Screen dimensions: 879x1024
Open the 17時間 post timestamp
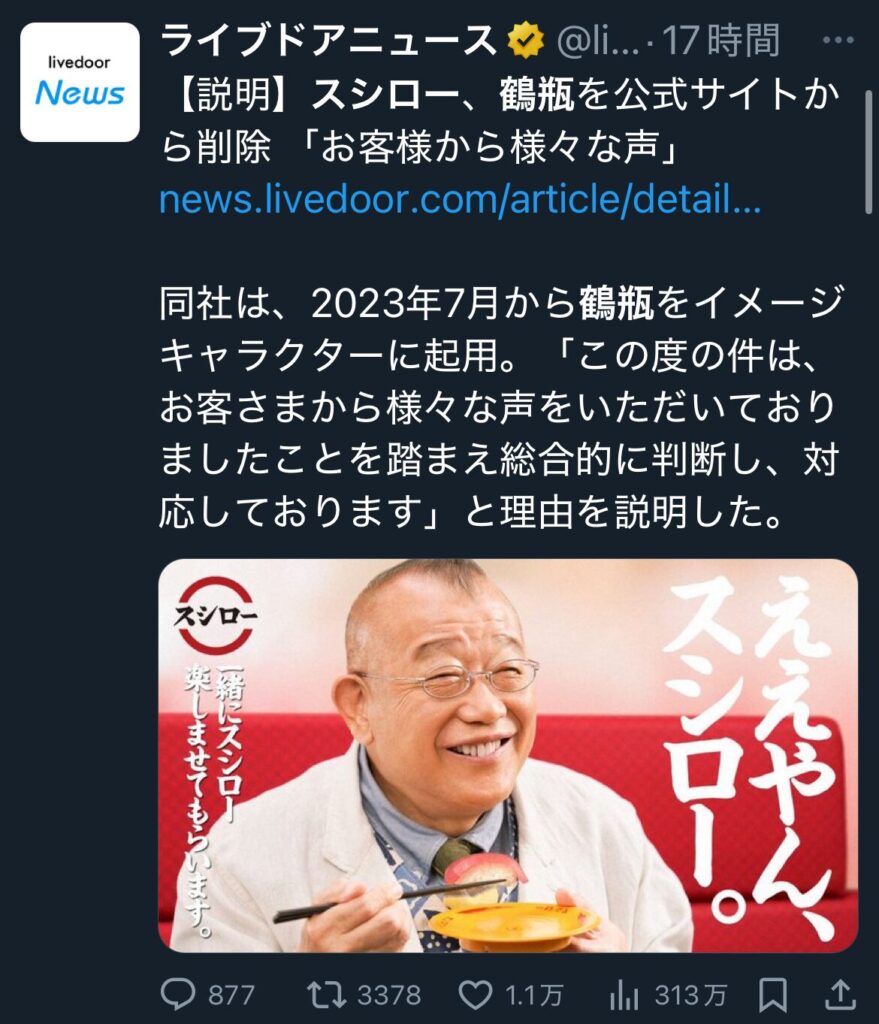(x=722, y=40)
